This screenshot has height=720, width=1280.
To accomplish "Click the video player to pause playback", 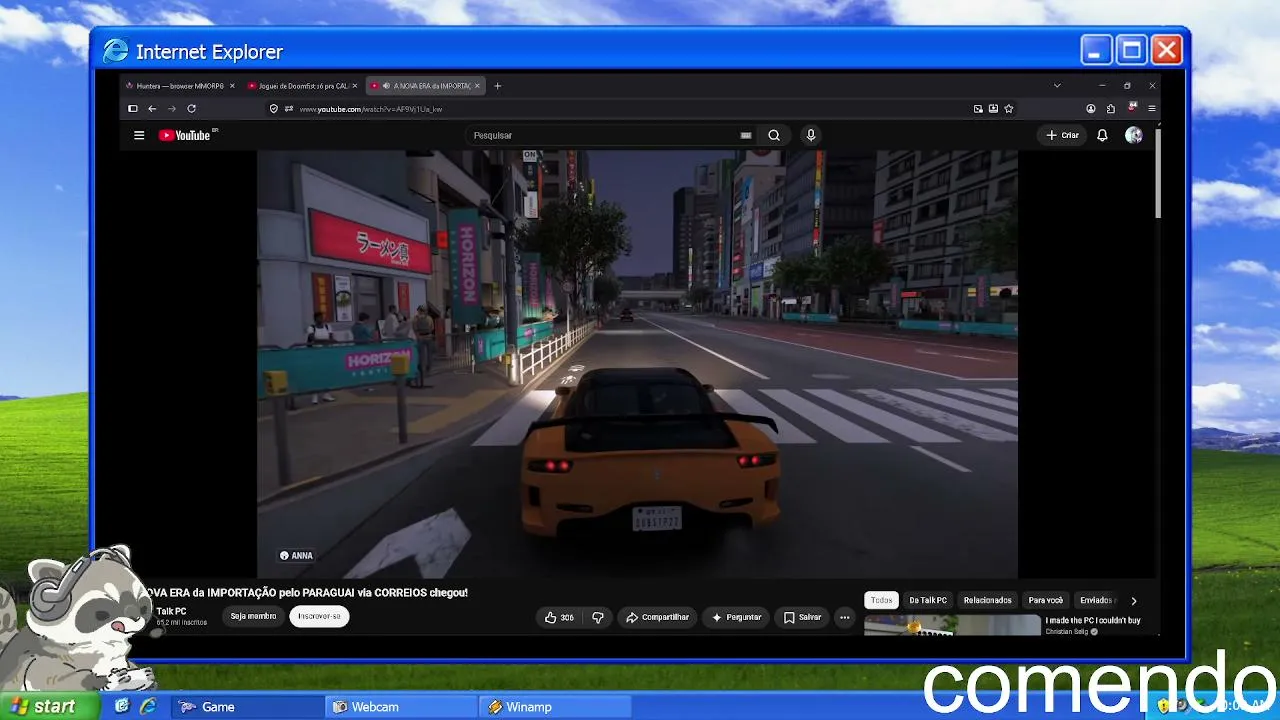I will point(637,364).
